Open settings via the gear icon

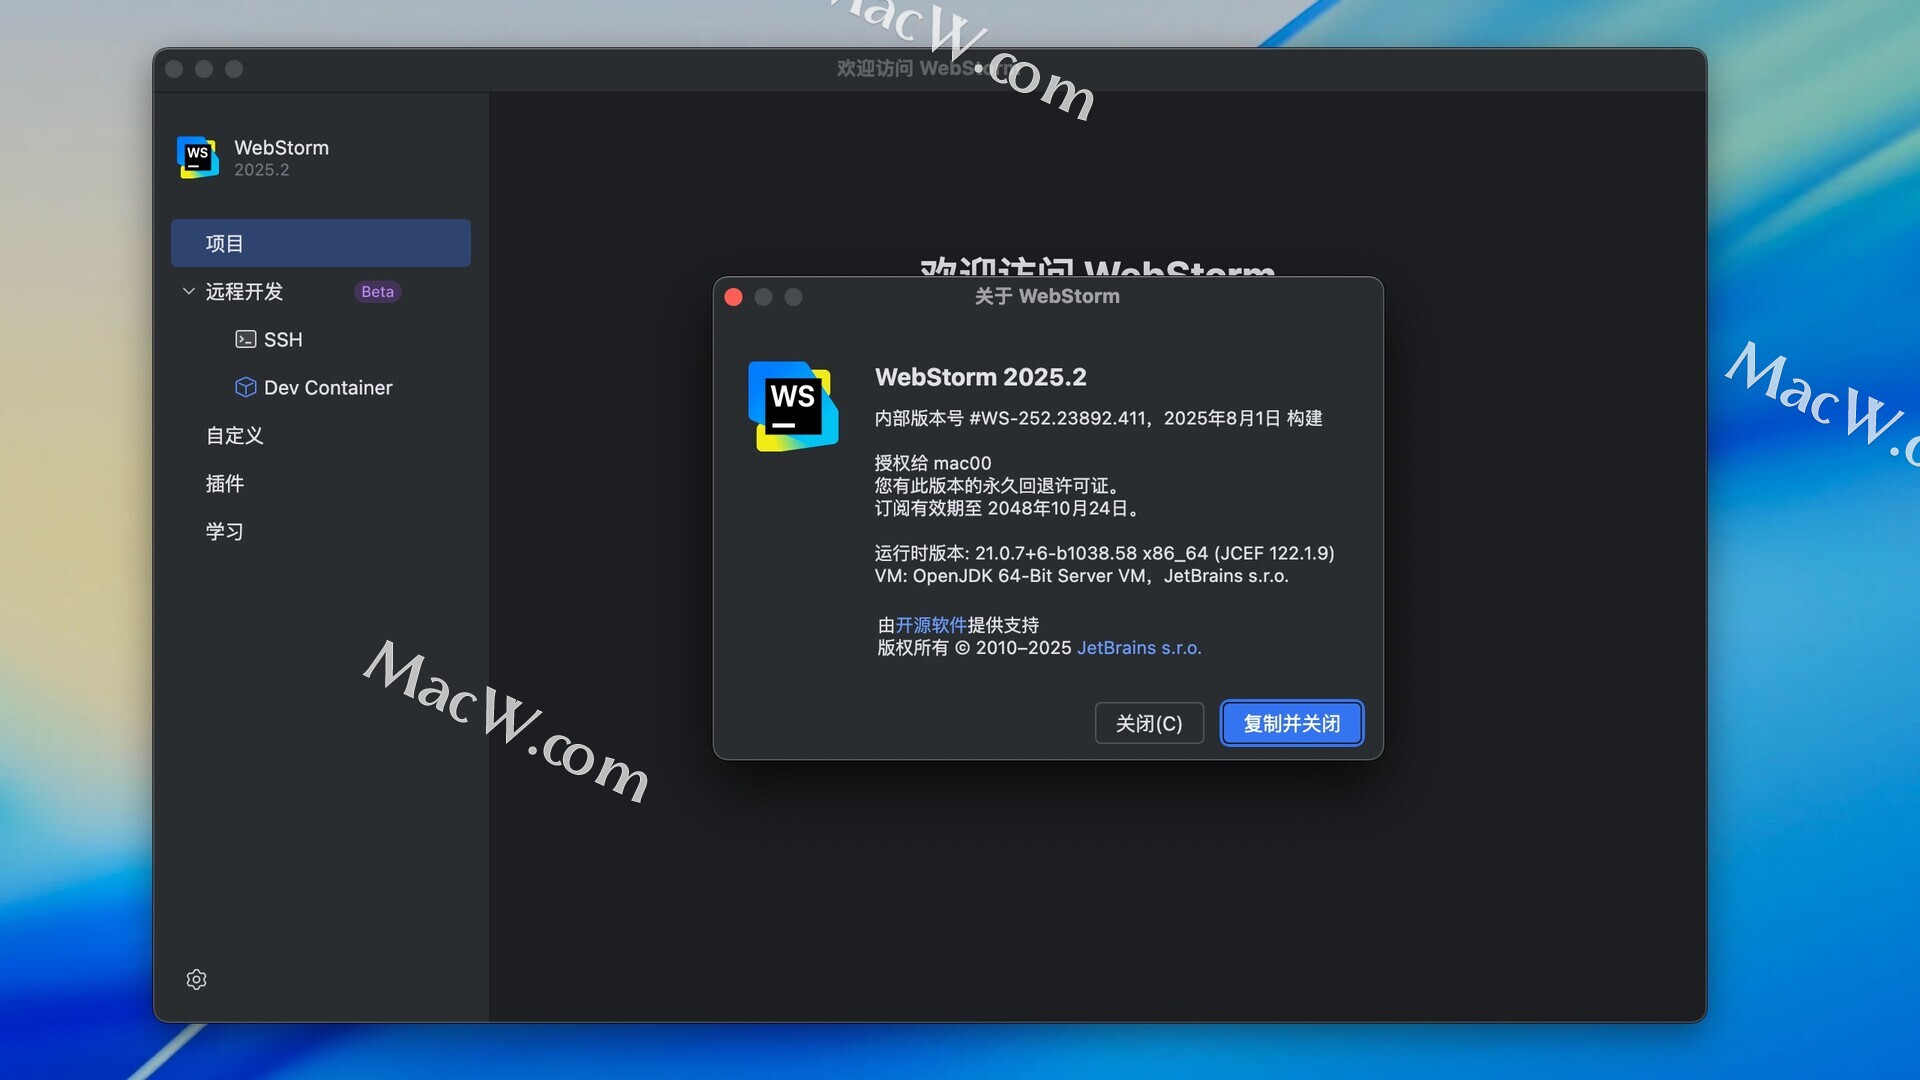click(196, 979)
